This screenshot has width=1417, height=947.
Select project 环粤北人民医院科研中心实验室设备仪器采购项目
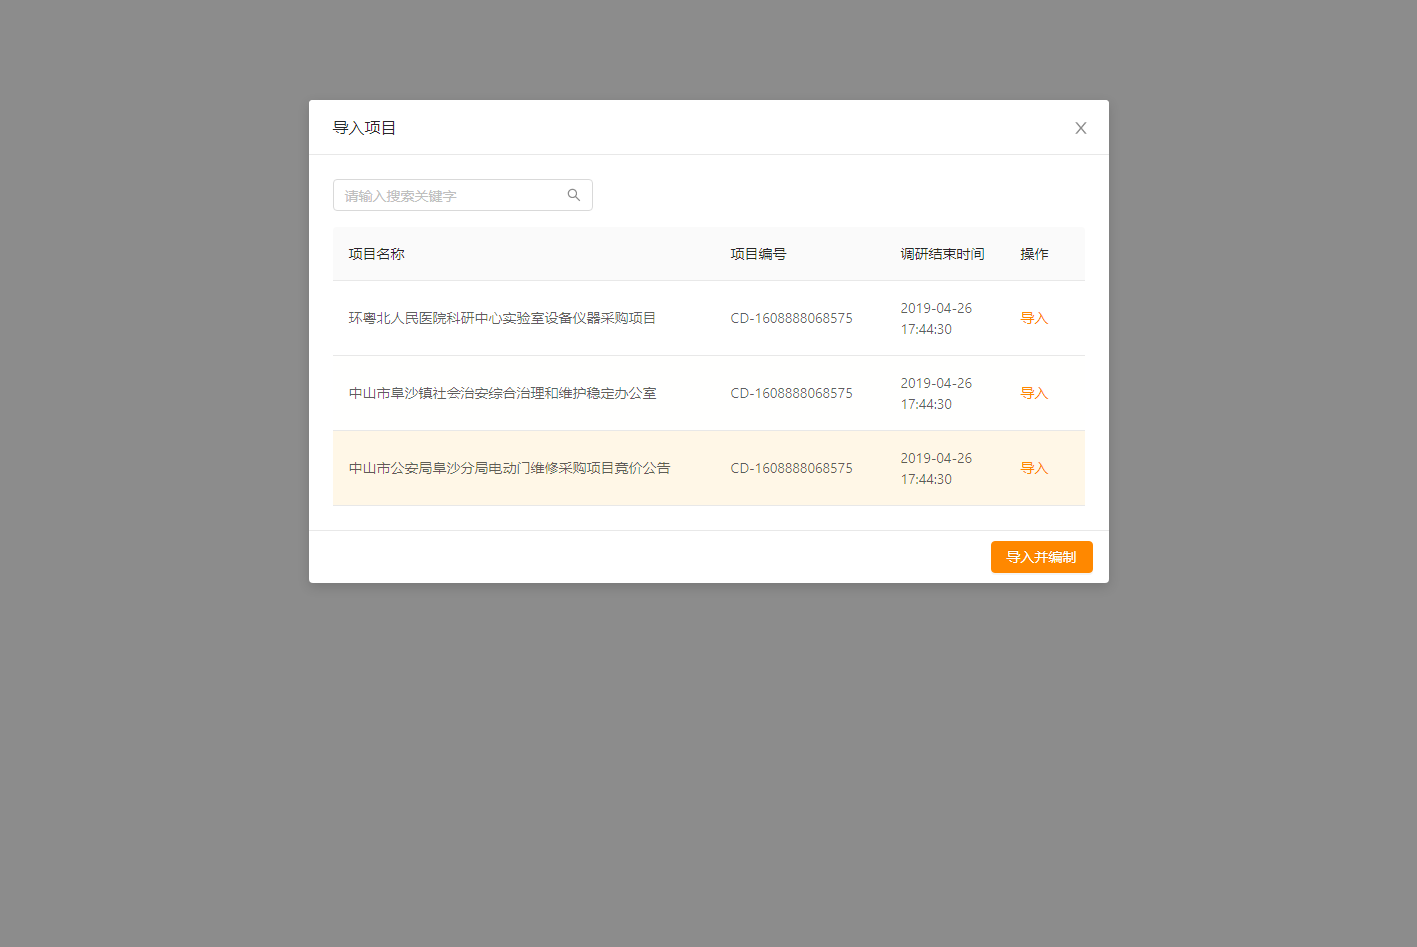[502, 318]
